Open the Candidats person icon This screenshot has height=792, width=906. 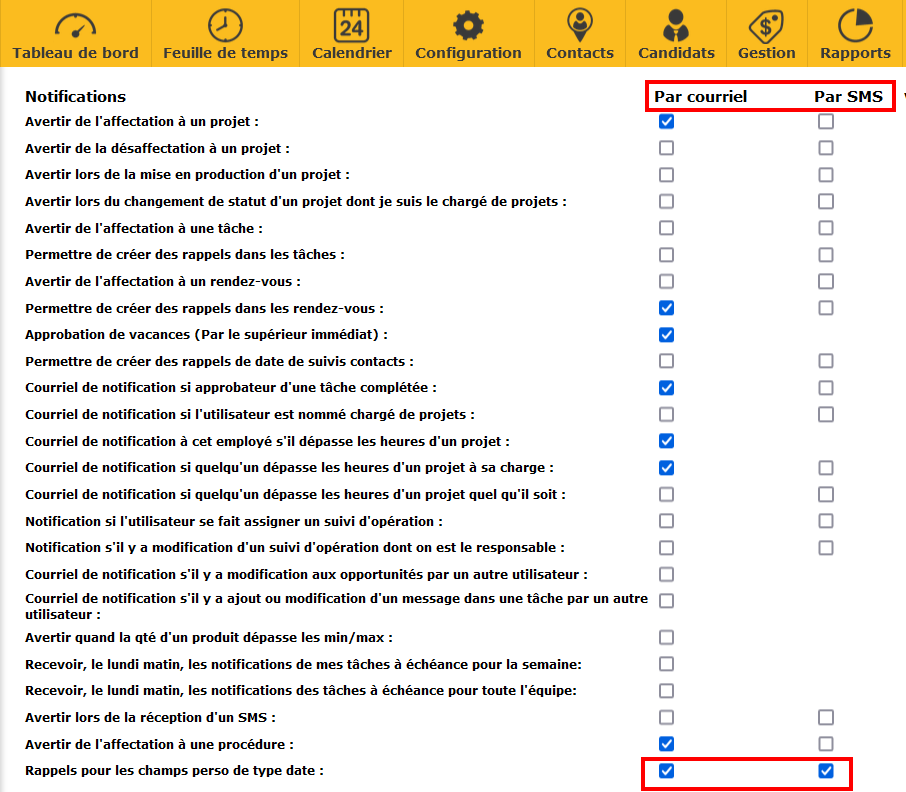676,25
